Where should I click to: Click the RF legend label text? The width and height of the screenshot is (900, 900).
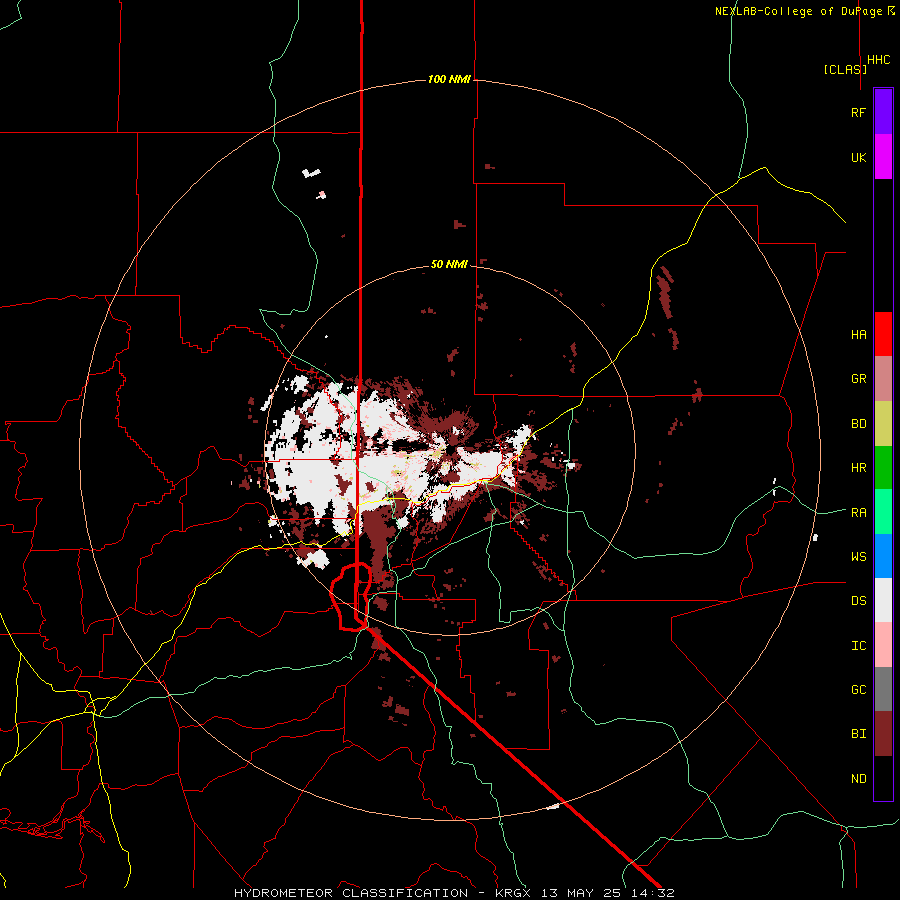coord(859,112)
